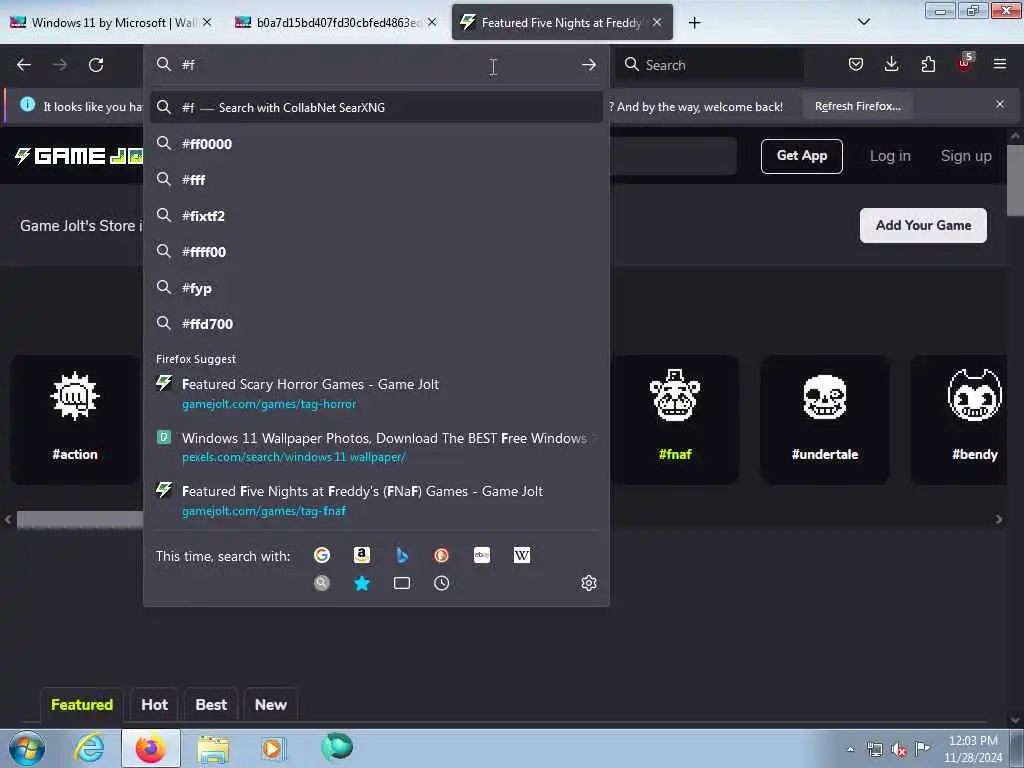Choose the #fixtf2 search suggestion

coord(376,216)
